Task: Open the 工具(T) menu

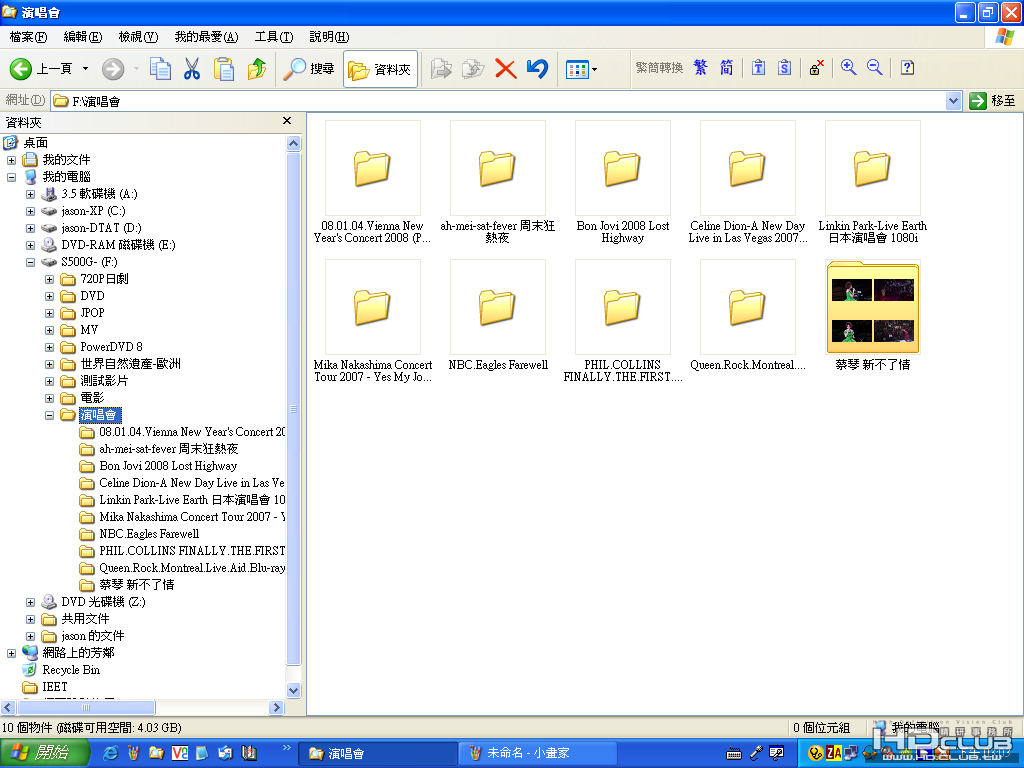Action: (x=274, y=37)
